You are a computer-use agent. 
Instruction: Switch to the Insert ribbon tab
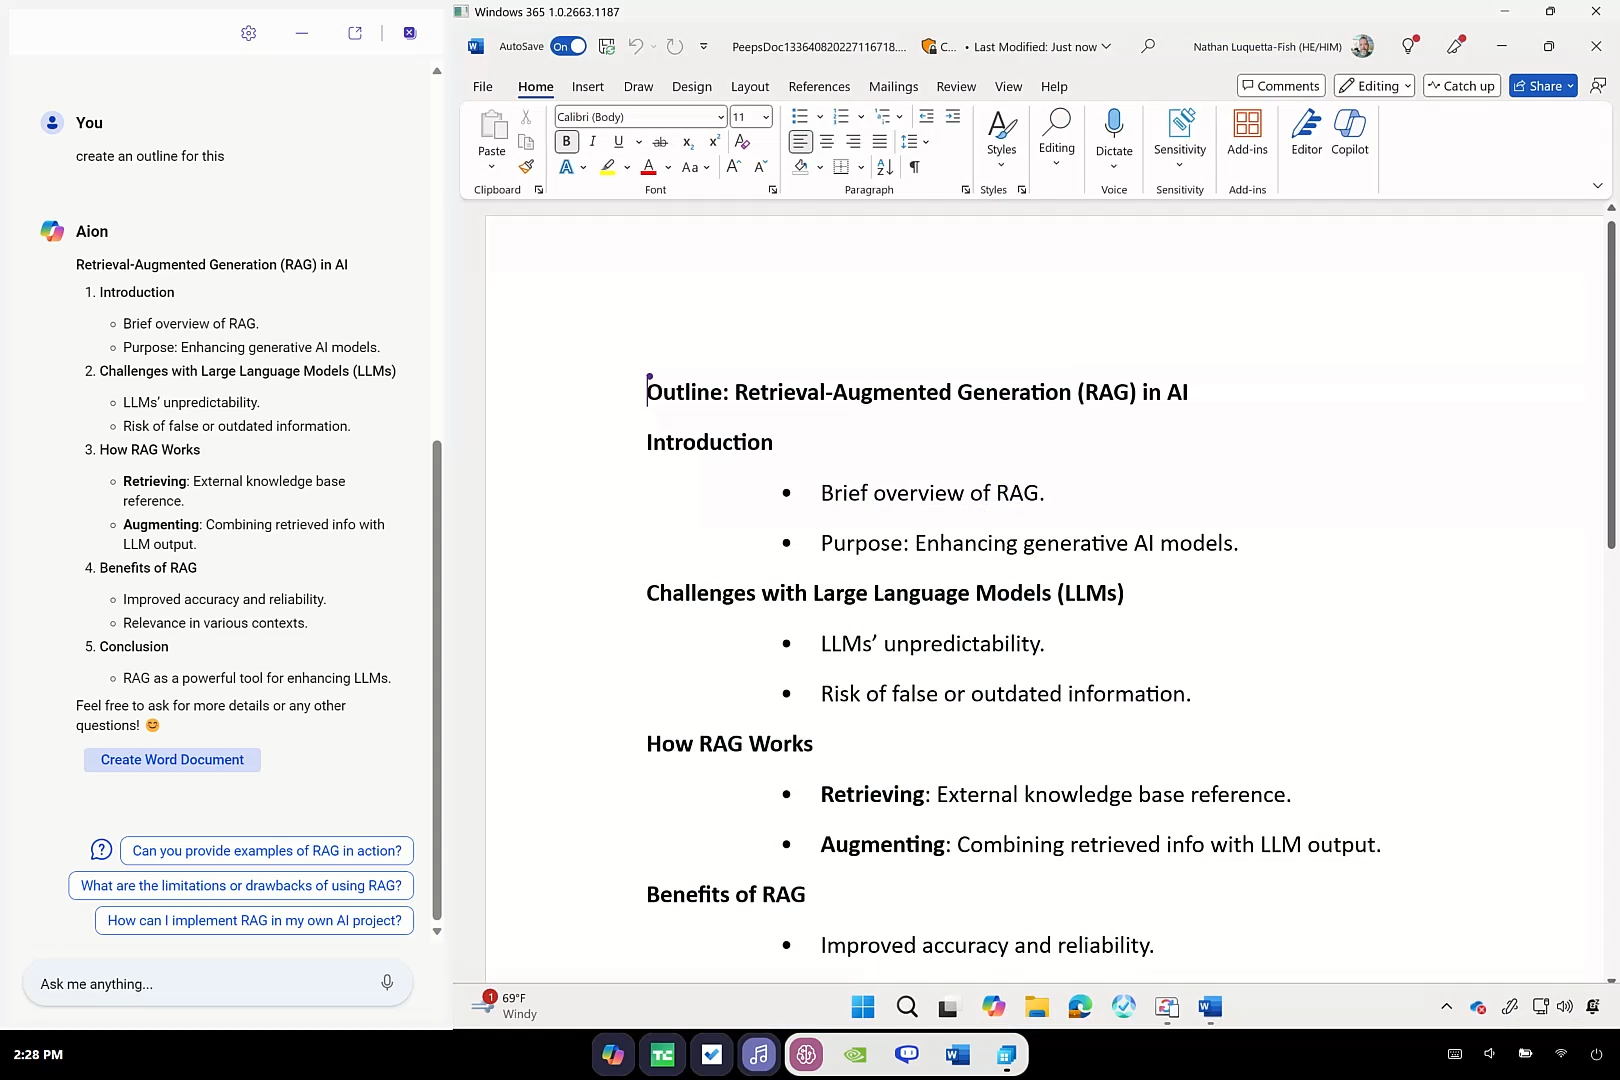tap(587, 87)
